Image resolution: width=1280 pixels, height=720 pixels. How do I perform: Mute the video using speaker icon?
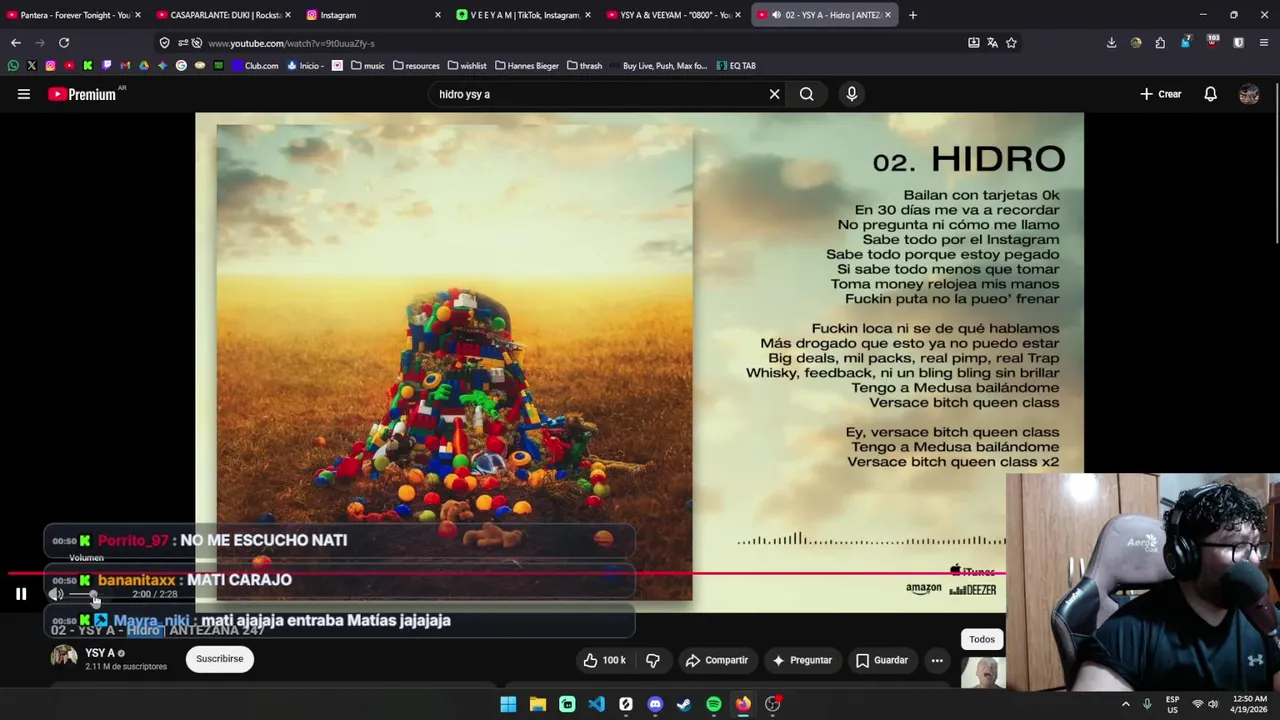(56, 594)
